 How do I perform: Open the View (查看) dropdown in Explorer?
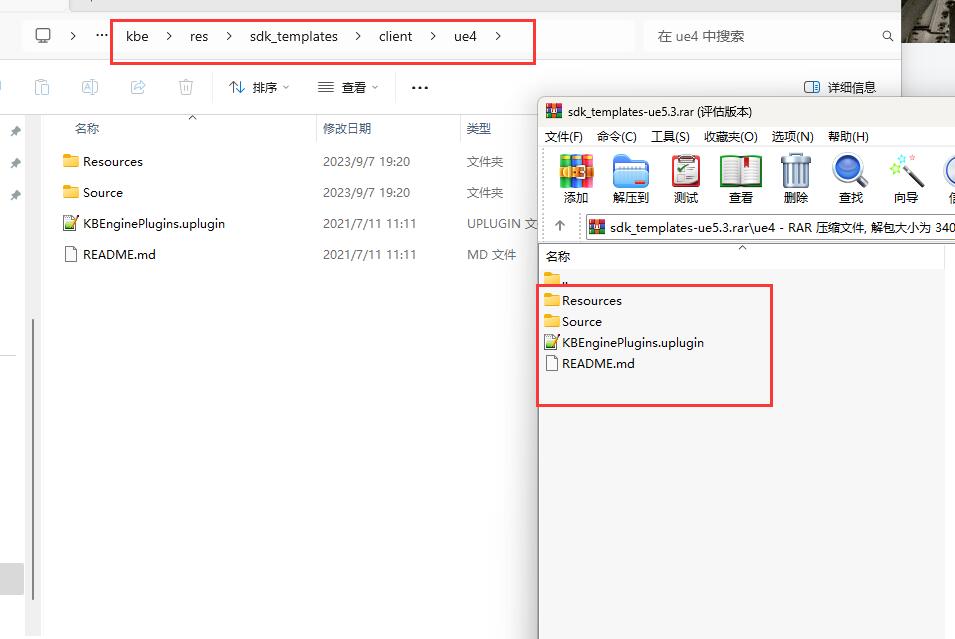pyautogui.click(x=348, y=87)
